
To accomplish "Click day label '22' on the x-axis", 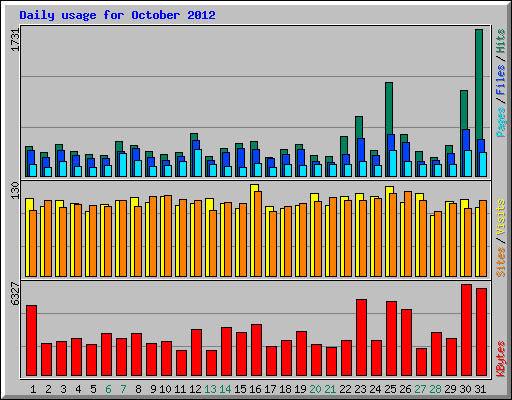I will (x=345, y=389).
